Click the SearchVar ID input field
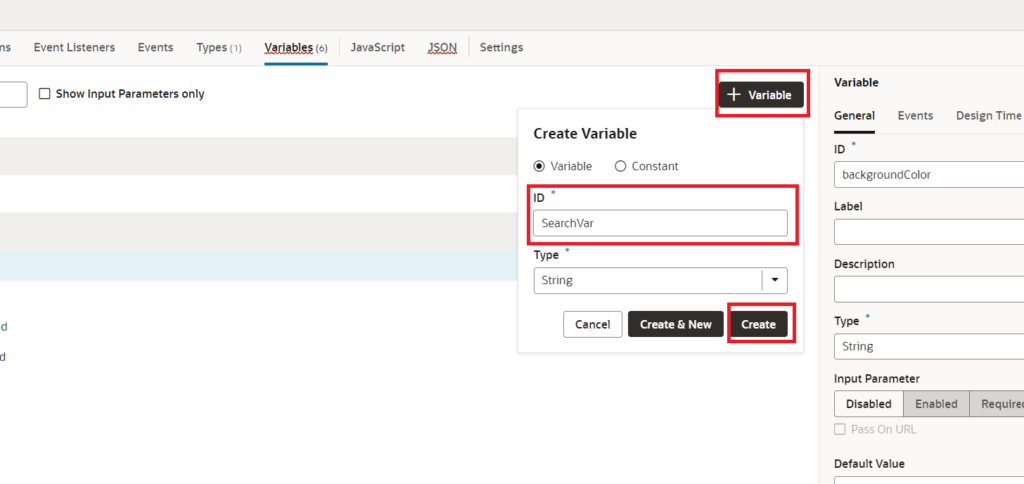Viewport: 1024px width, 484px height. tap(660, 223)
